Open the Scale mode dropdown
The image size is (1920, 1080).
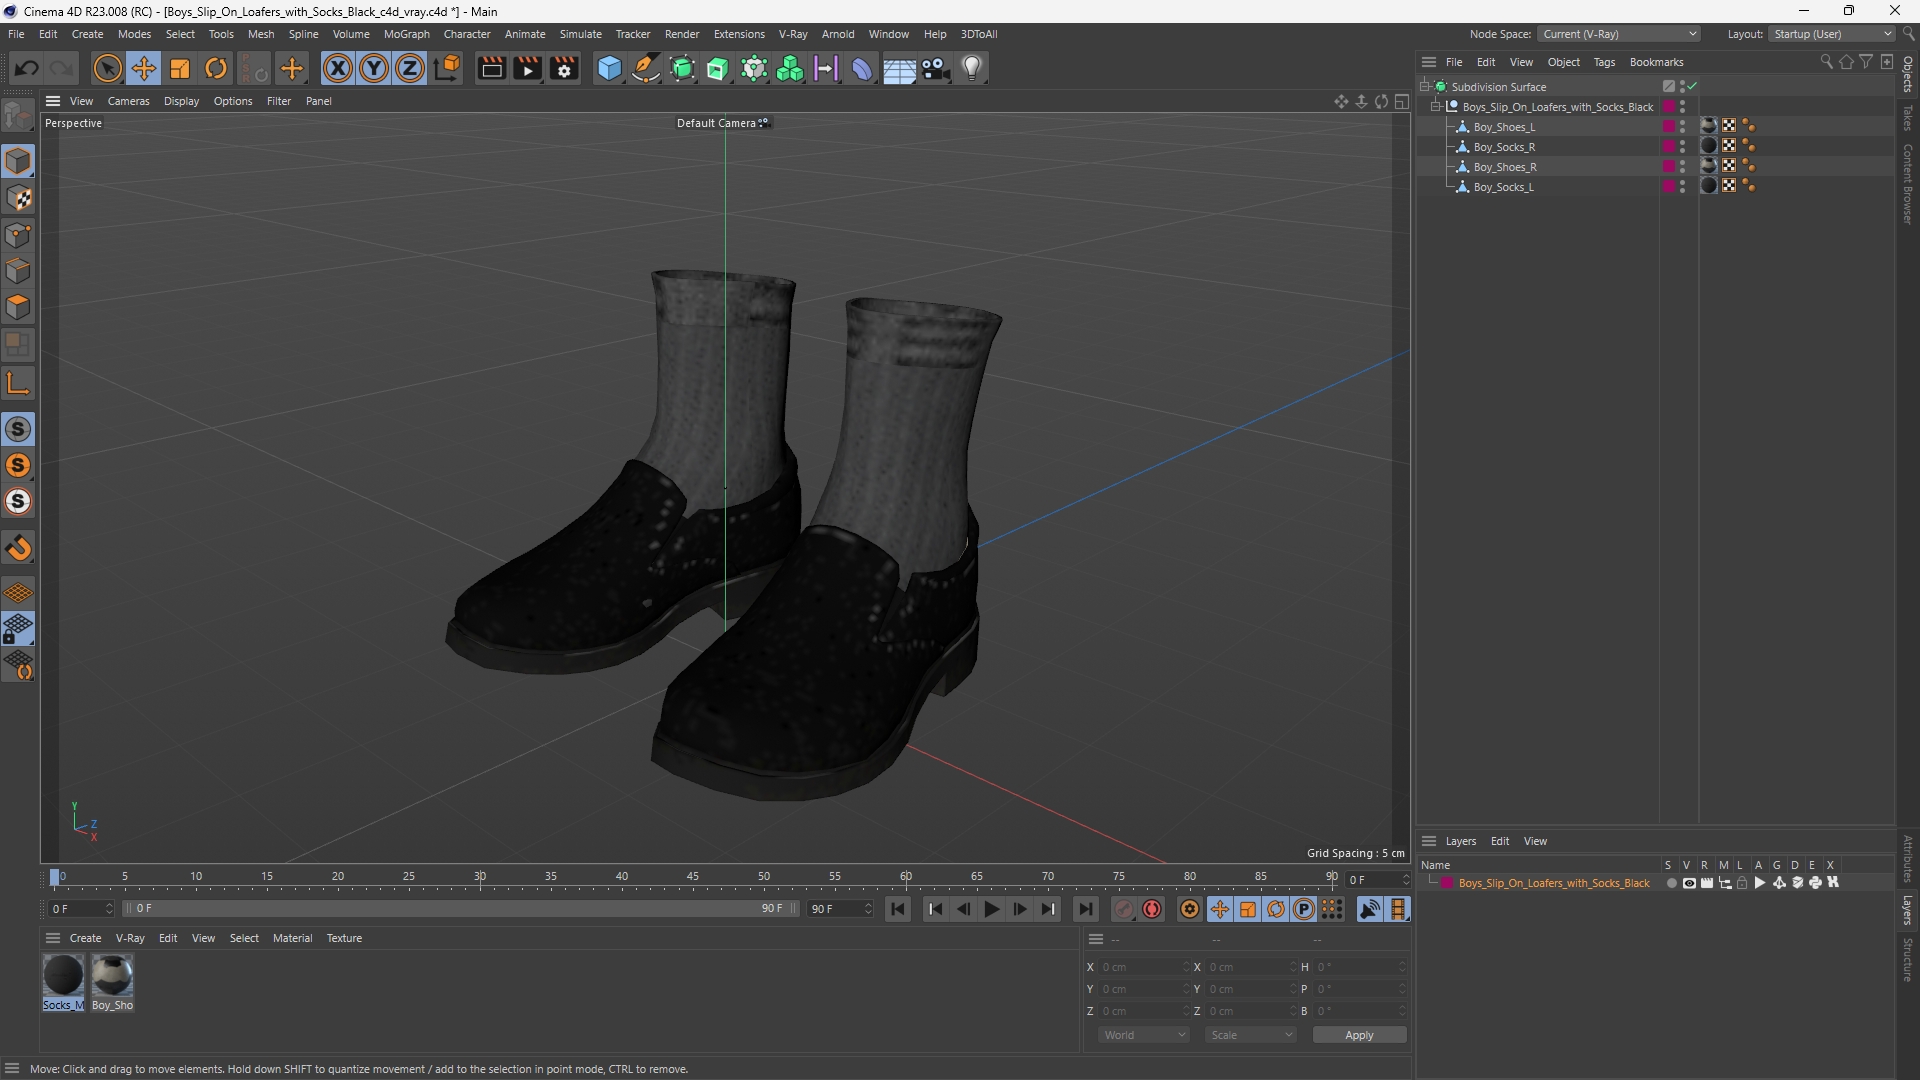point(1250,1035)
